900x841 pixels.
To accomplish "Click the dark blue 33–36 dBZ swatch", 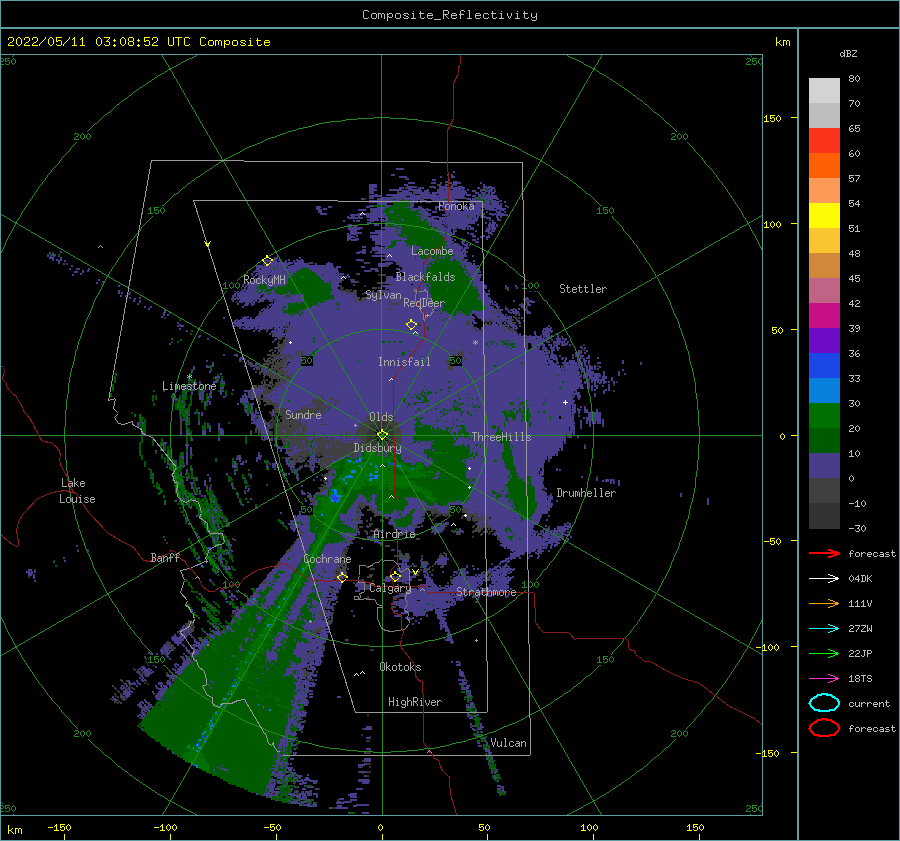I will coord(824,366).
